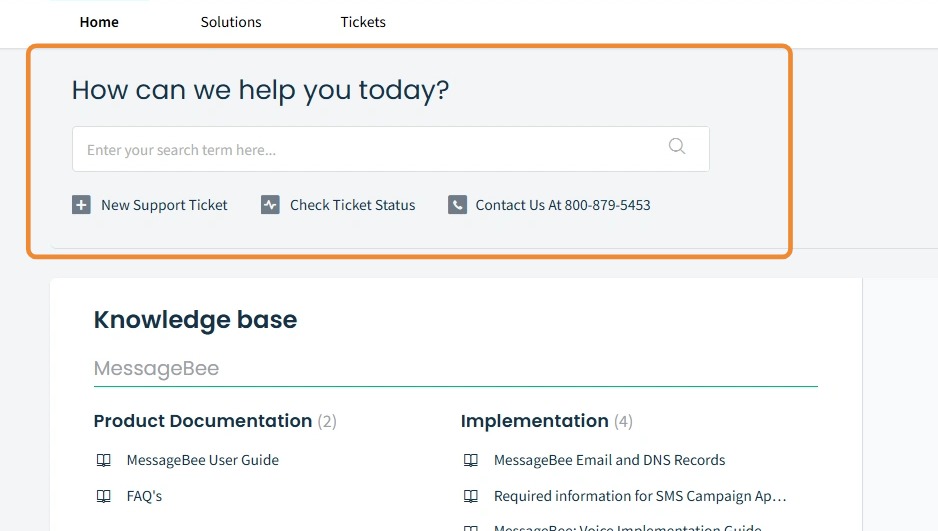Focus the search term input field

point(370,150)
